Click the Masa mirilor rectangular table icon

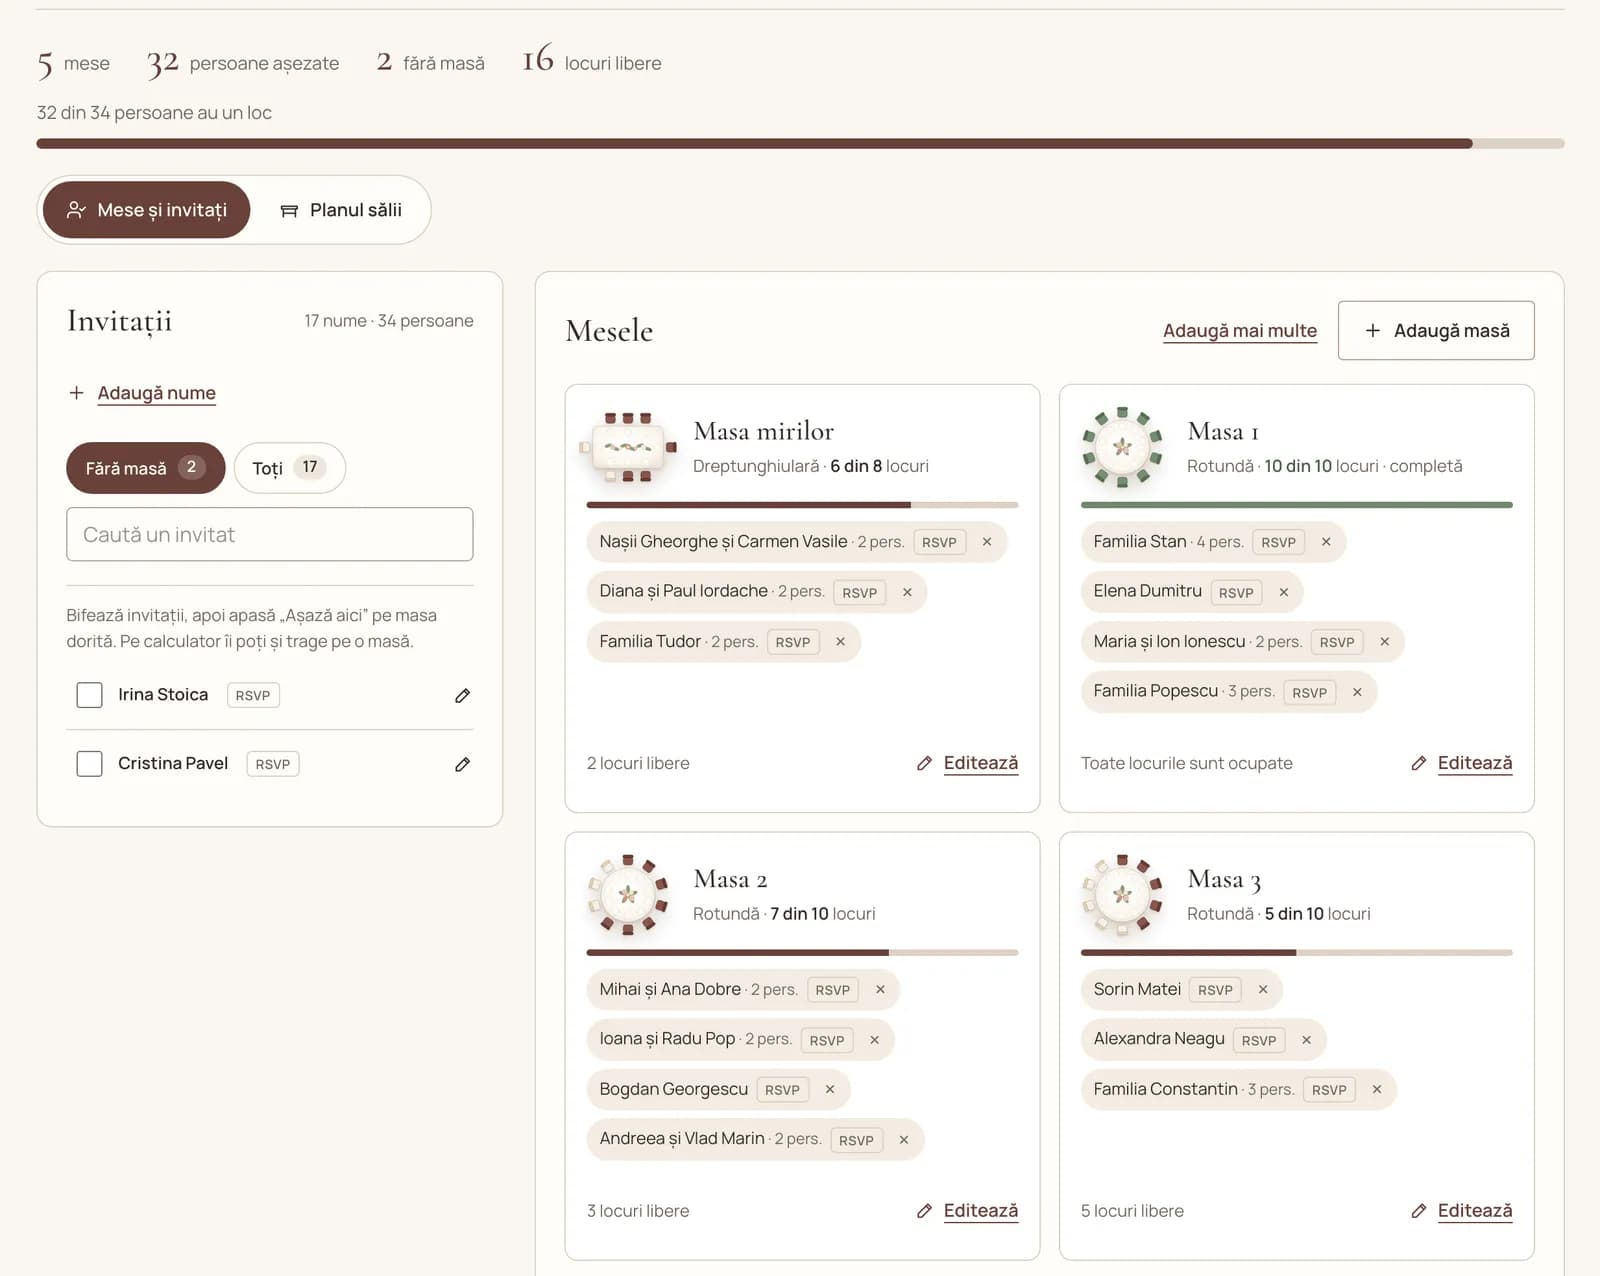[x=628, y=447]
